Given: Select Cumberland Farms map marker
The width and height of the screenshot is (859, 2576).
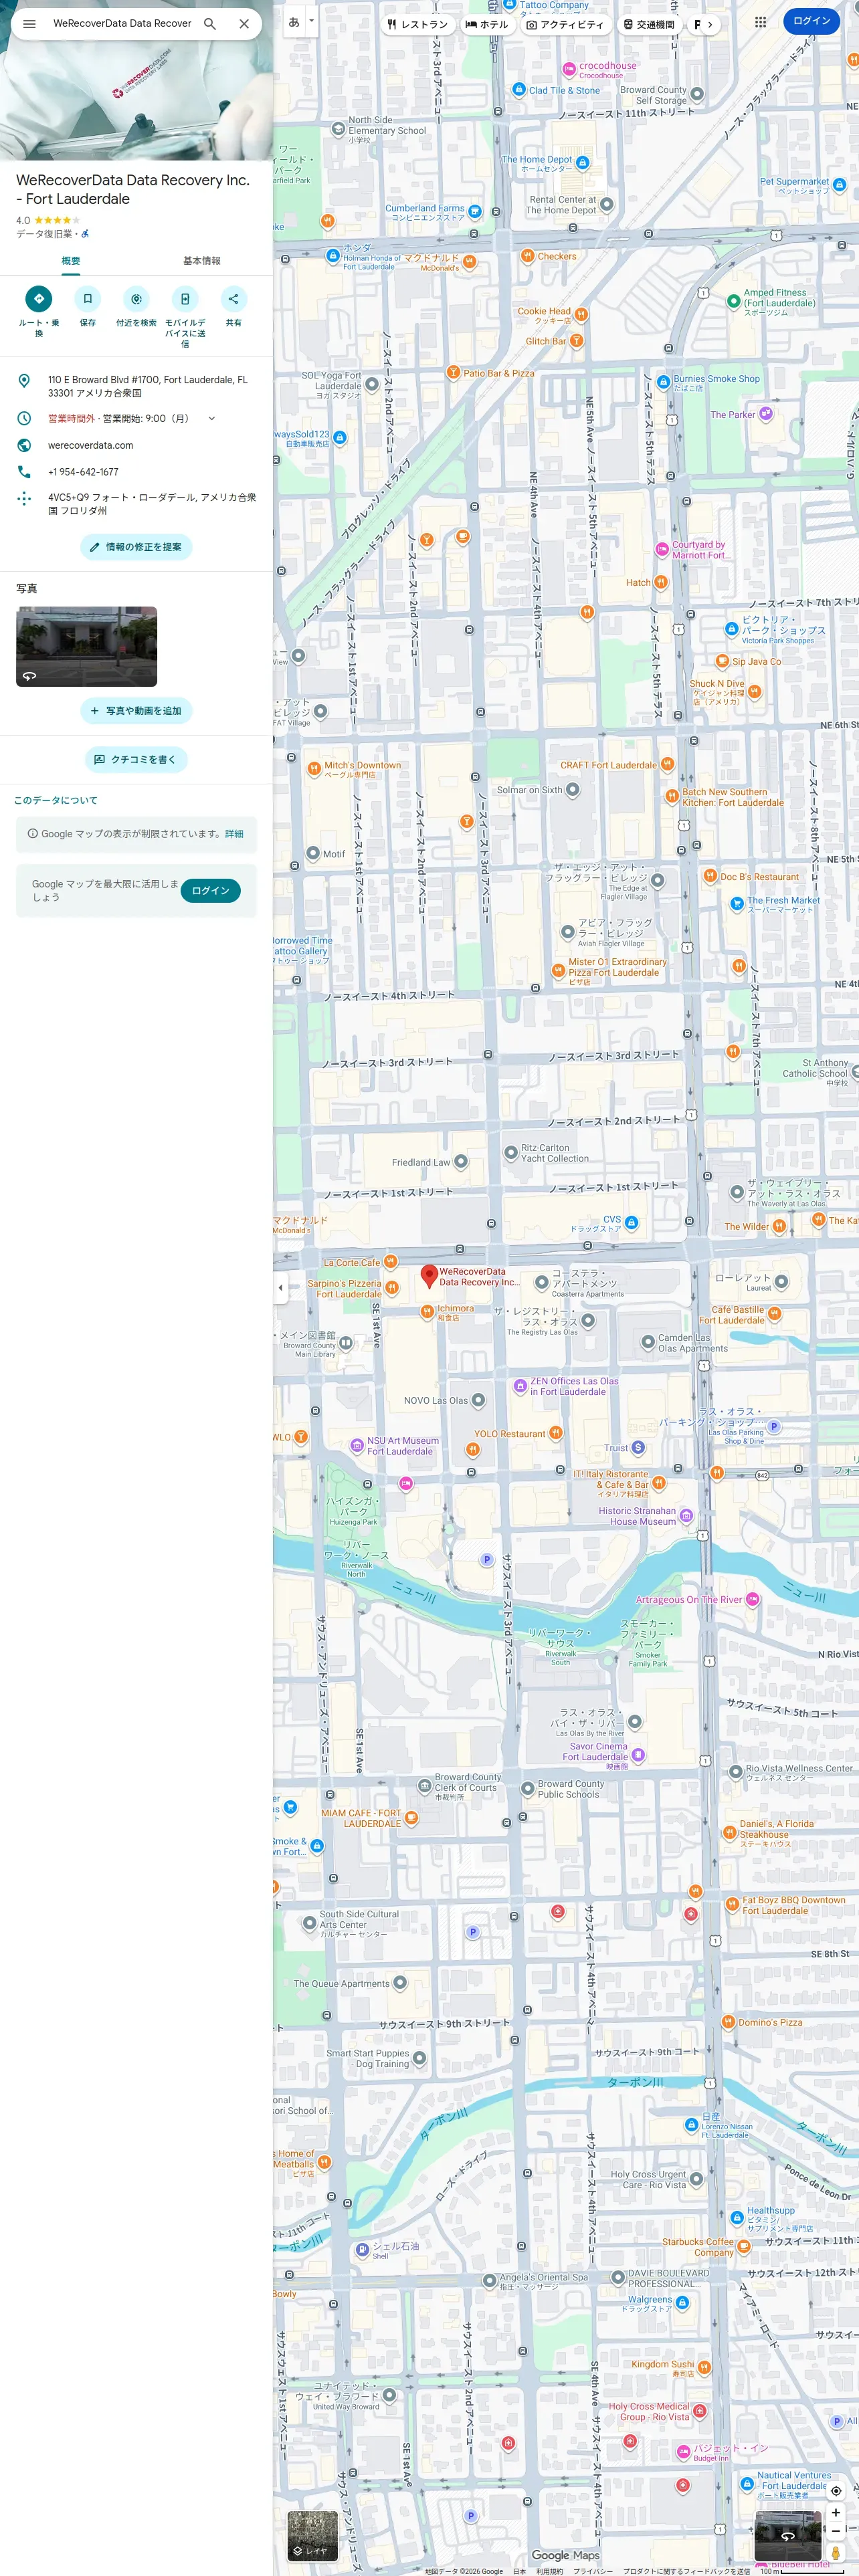Looking at the screenshot, I should 475,211.
